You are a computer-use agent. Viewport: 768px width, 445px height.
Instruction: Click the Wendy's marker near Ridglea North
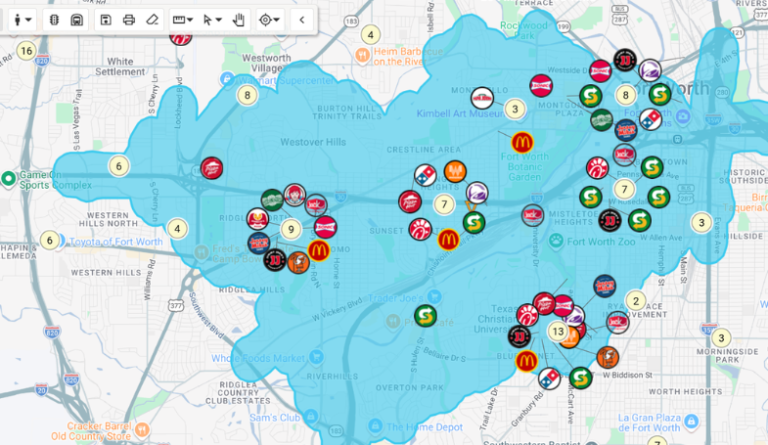tap(295, 195)
